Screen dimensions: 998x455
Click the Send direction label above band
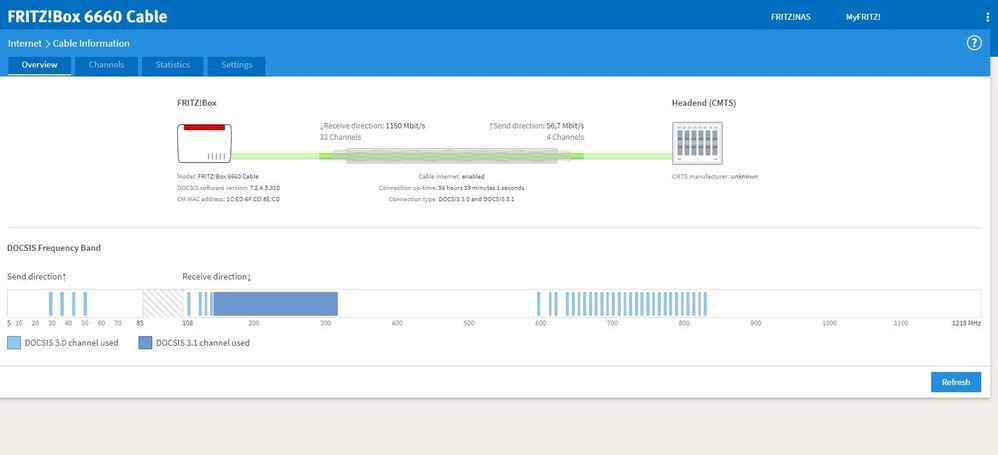pos(37,277)
